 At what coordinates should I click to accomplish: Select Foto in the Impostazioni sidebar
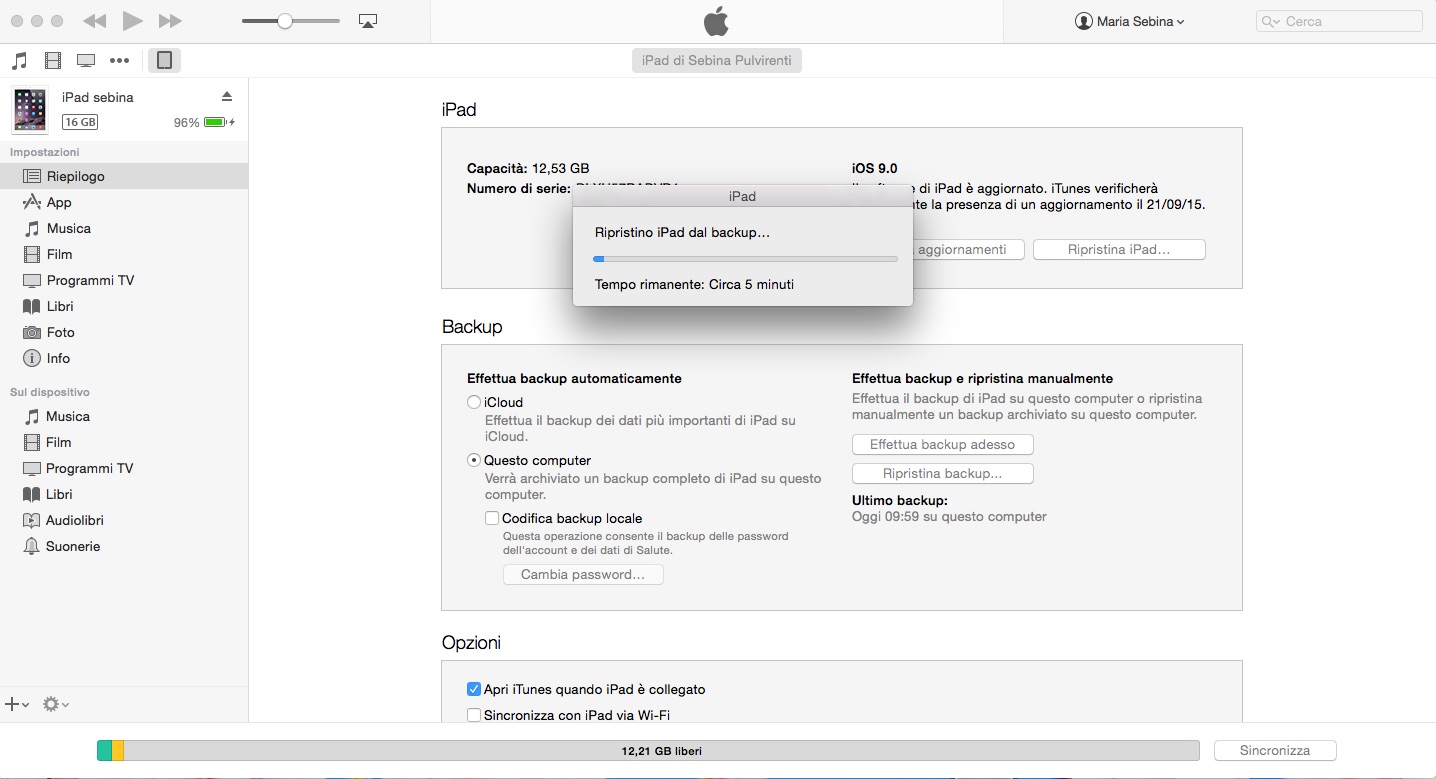pos(60,332)
